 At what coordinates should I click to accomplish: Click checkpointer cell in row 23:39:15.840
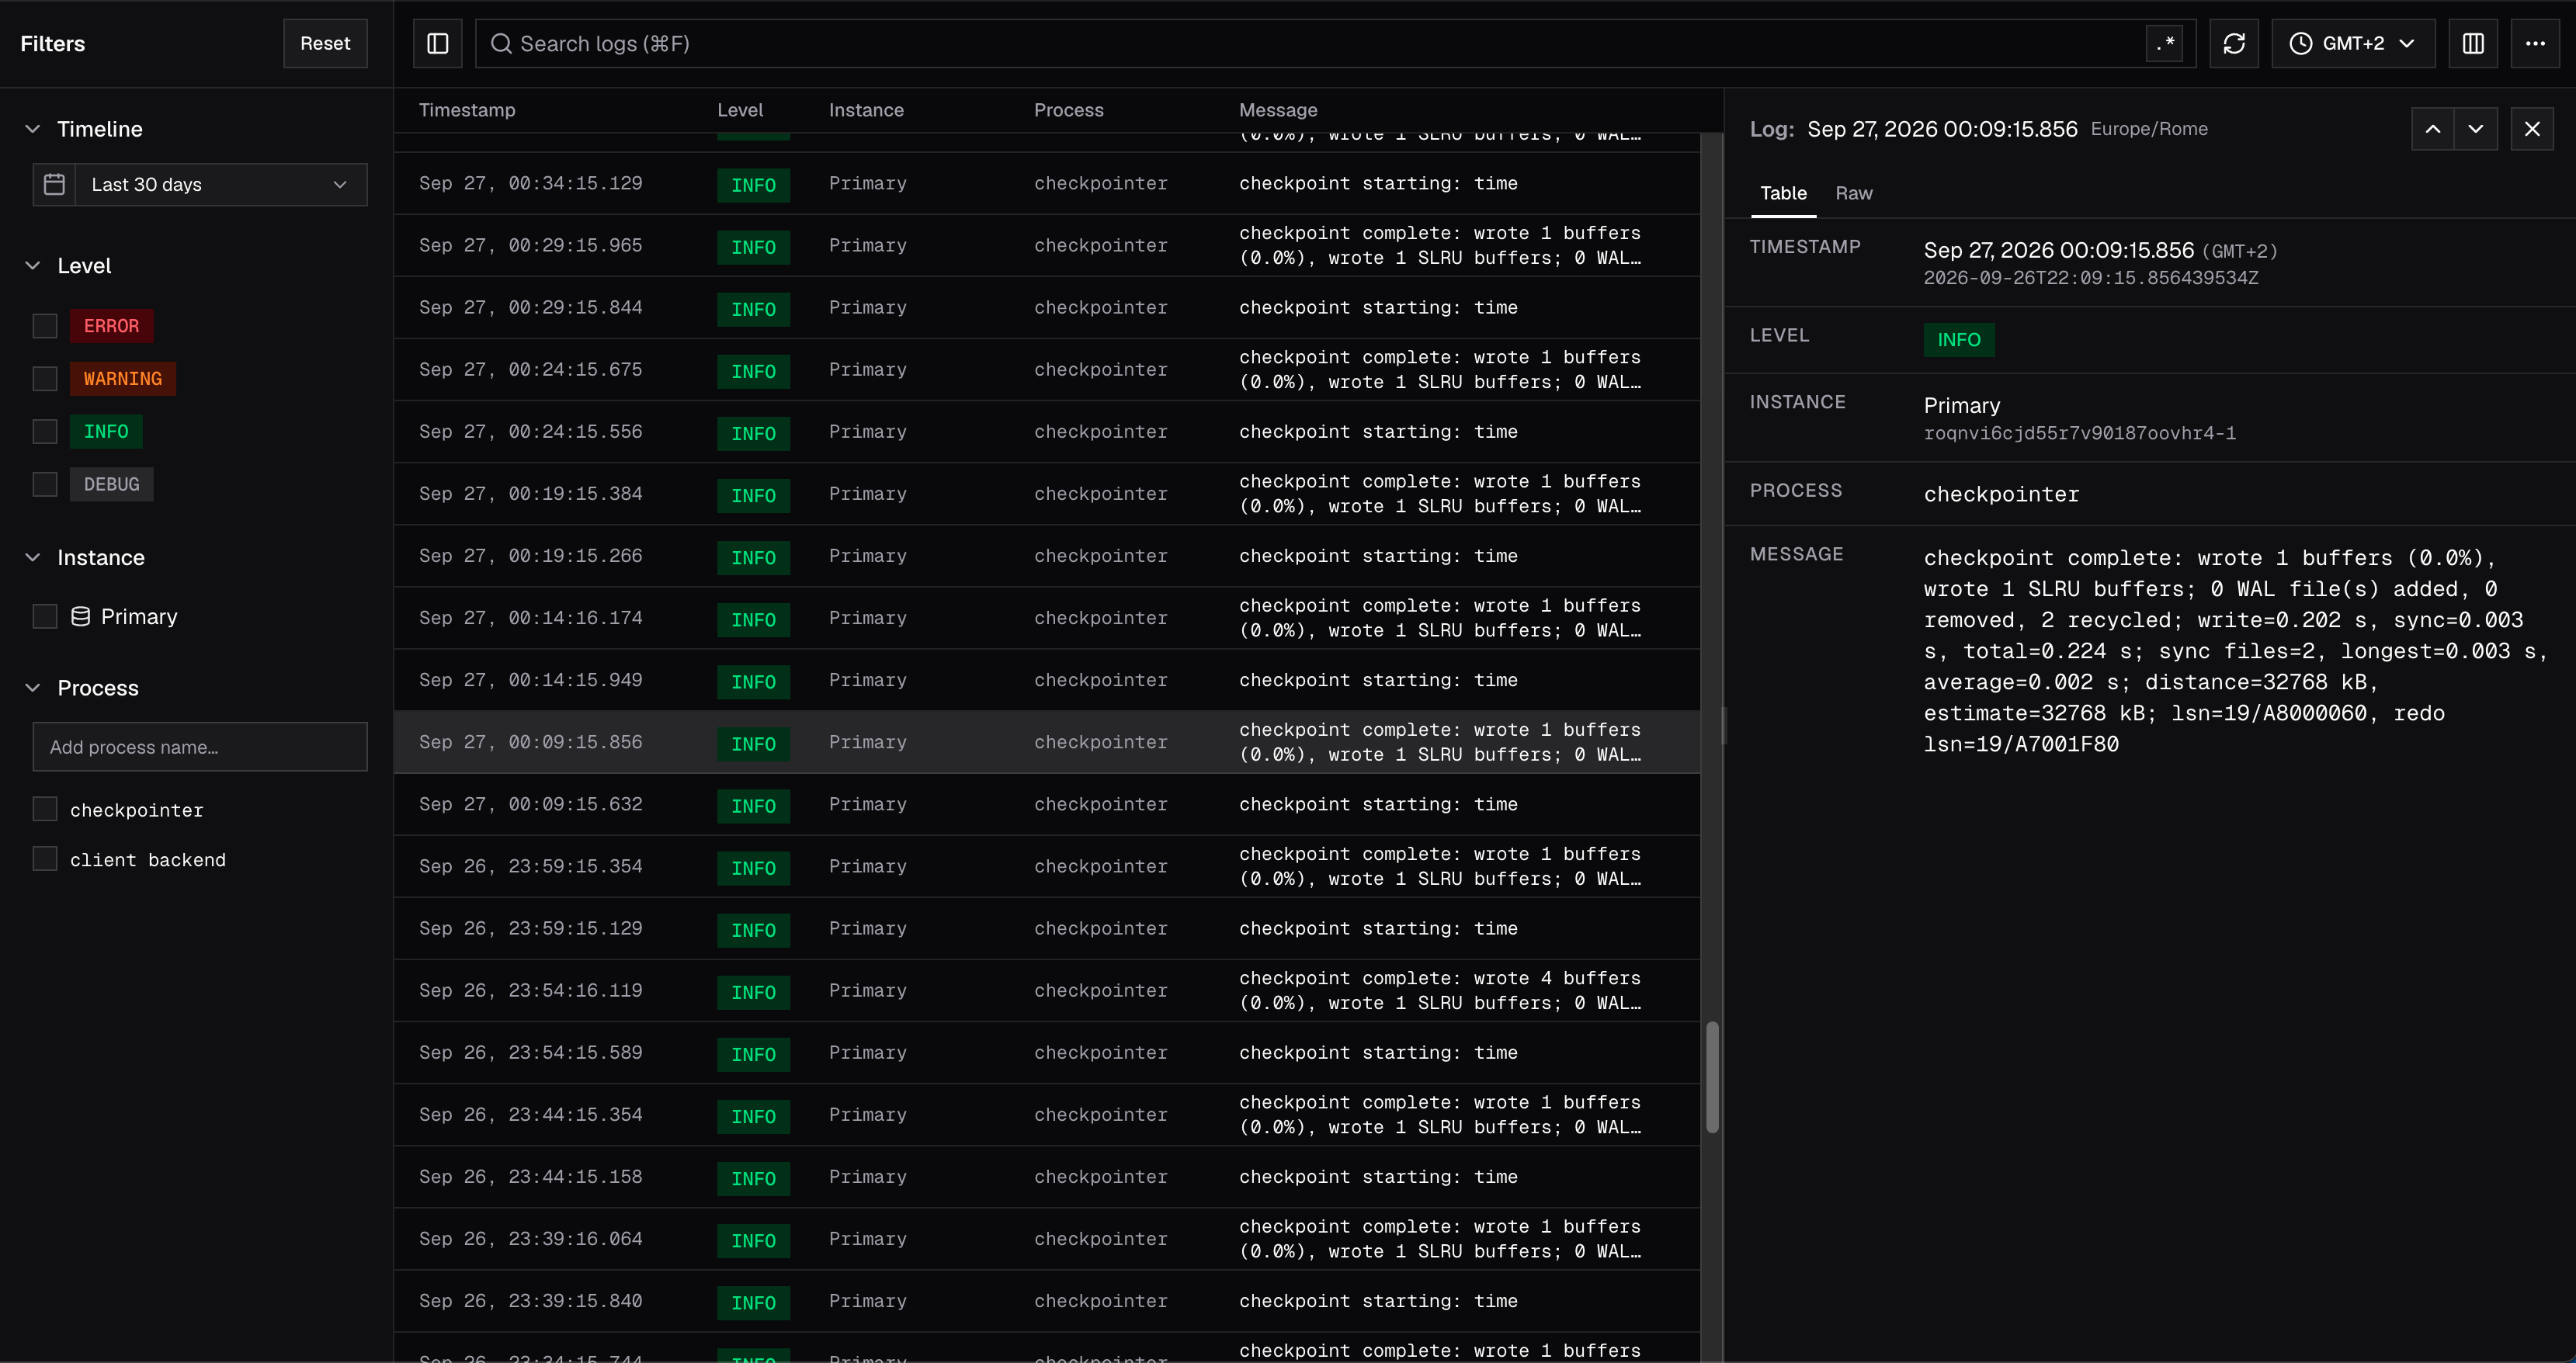click(x=1100, y=1301)
